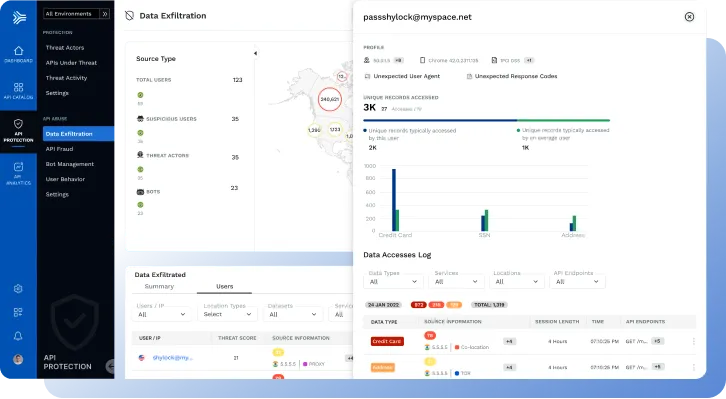The width and height of the screenshot is (726, 399).
Task: Open the Services dropdown in Data Accesses Log
Action: (456, 281)
